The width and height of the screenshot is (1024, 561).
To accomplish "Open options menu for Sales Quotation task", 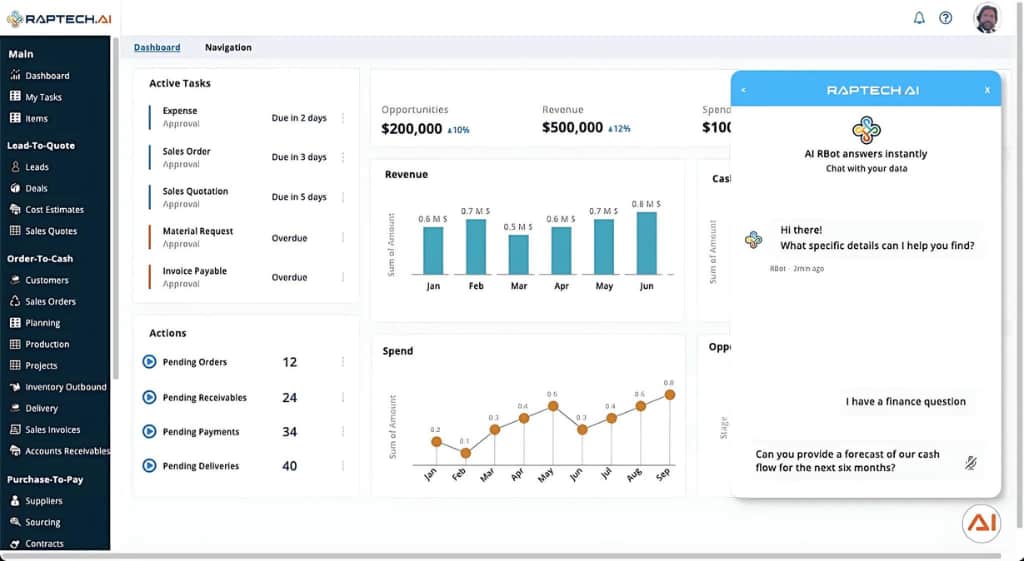I will tap(343, 197).
